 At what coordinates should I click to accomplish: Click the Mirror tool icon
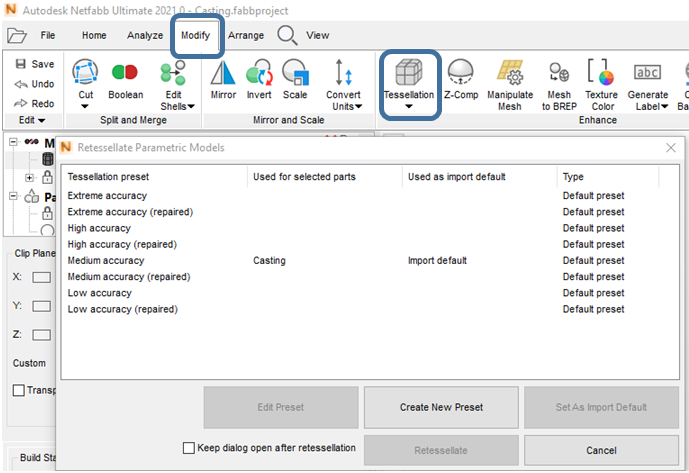(223, 79)
